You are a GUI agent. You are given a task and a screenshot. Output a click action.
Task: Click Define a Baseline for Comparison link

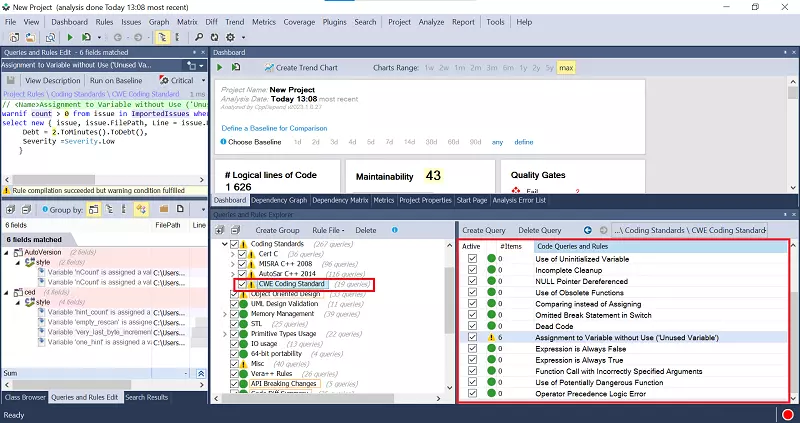pos(274,128)
